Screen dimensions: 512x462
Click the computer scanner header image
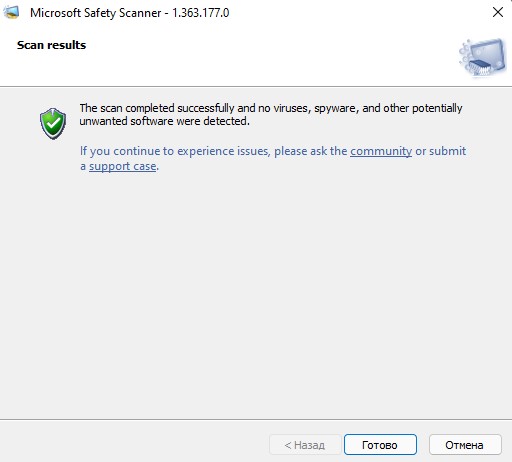pyautogui.click(x=482, y=57)
